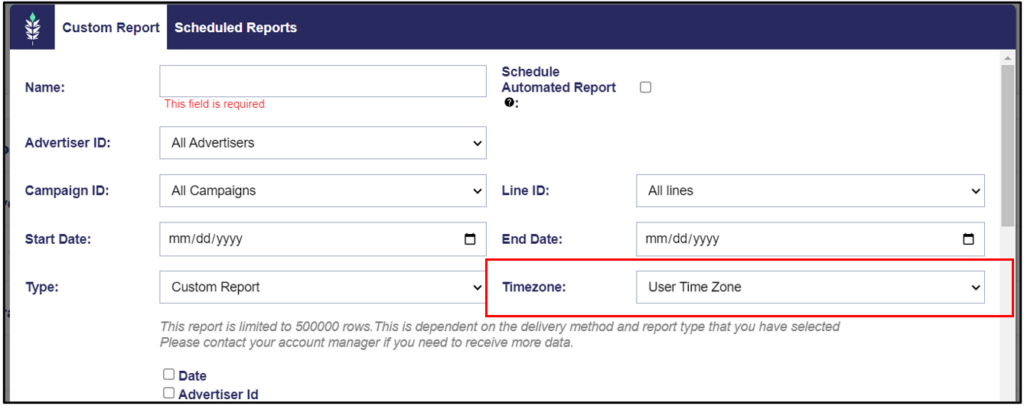Click the 'Name:' label
The height and width of the screenshot is (406, 1024).
click(44, 87)
